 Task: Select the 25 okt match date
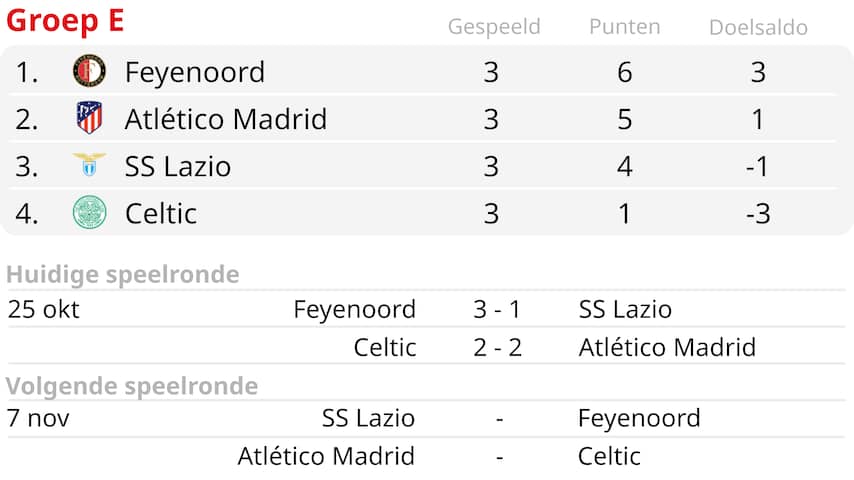click(43, 310)
